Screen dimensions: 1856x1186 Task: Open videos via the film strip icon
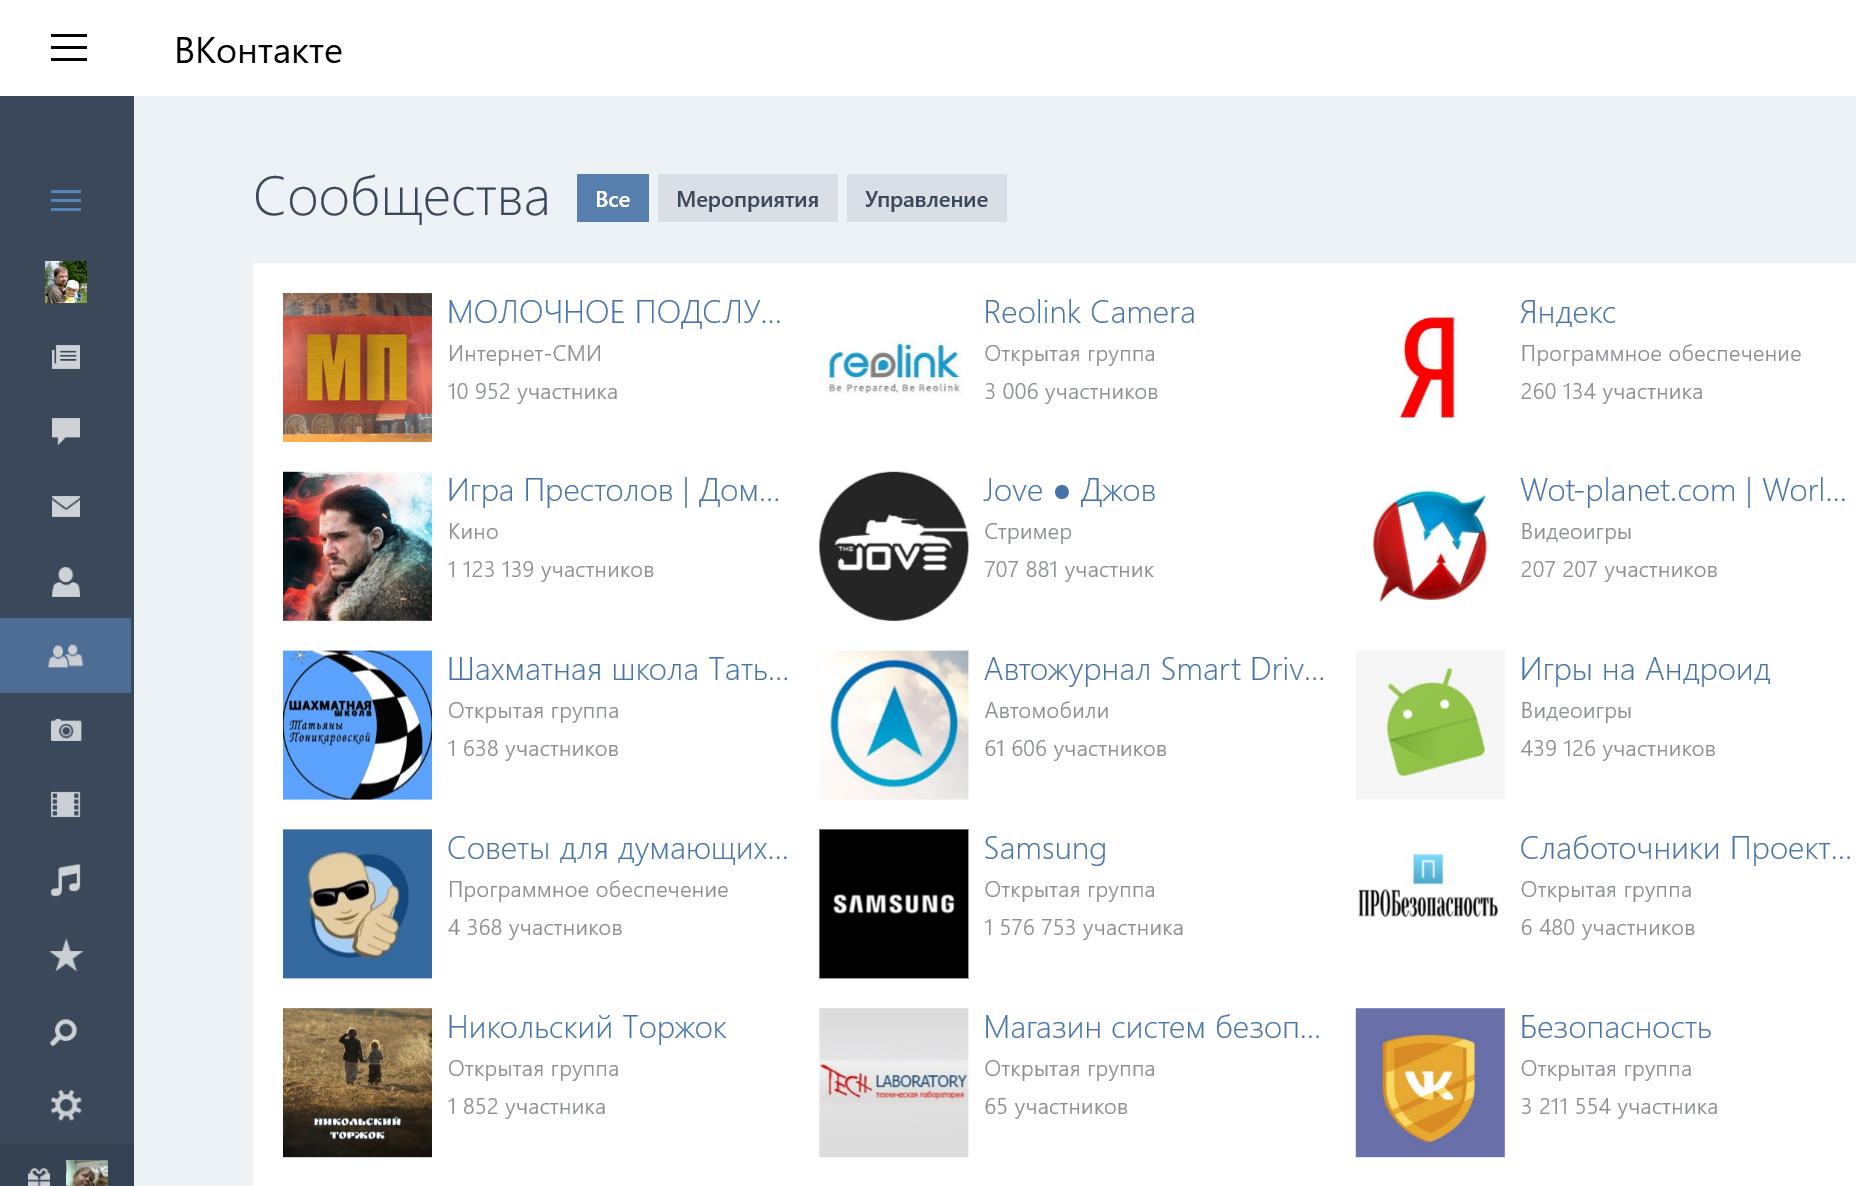[66, 805]
